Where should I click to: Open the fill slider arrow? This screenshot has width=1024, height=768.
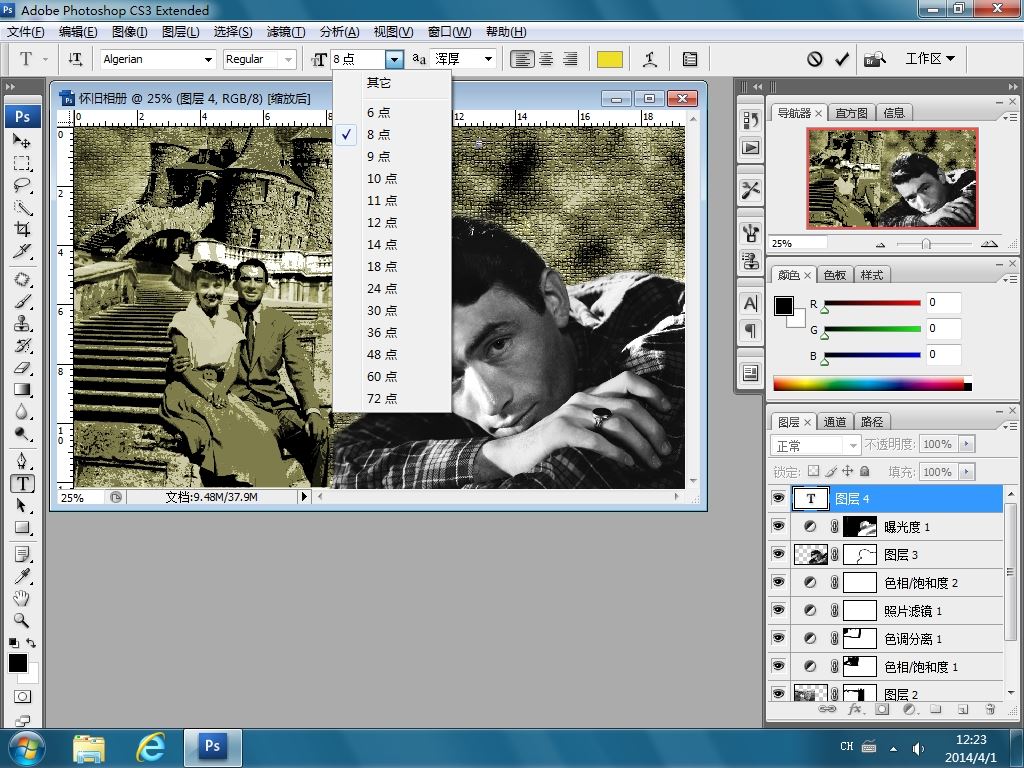click(967, 472)
